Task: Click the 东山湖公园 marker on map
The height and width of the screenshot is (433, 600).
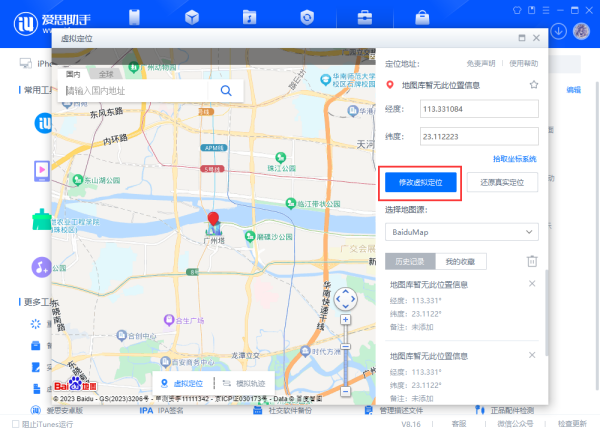Action: coord(78,179)
